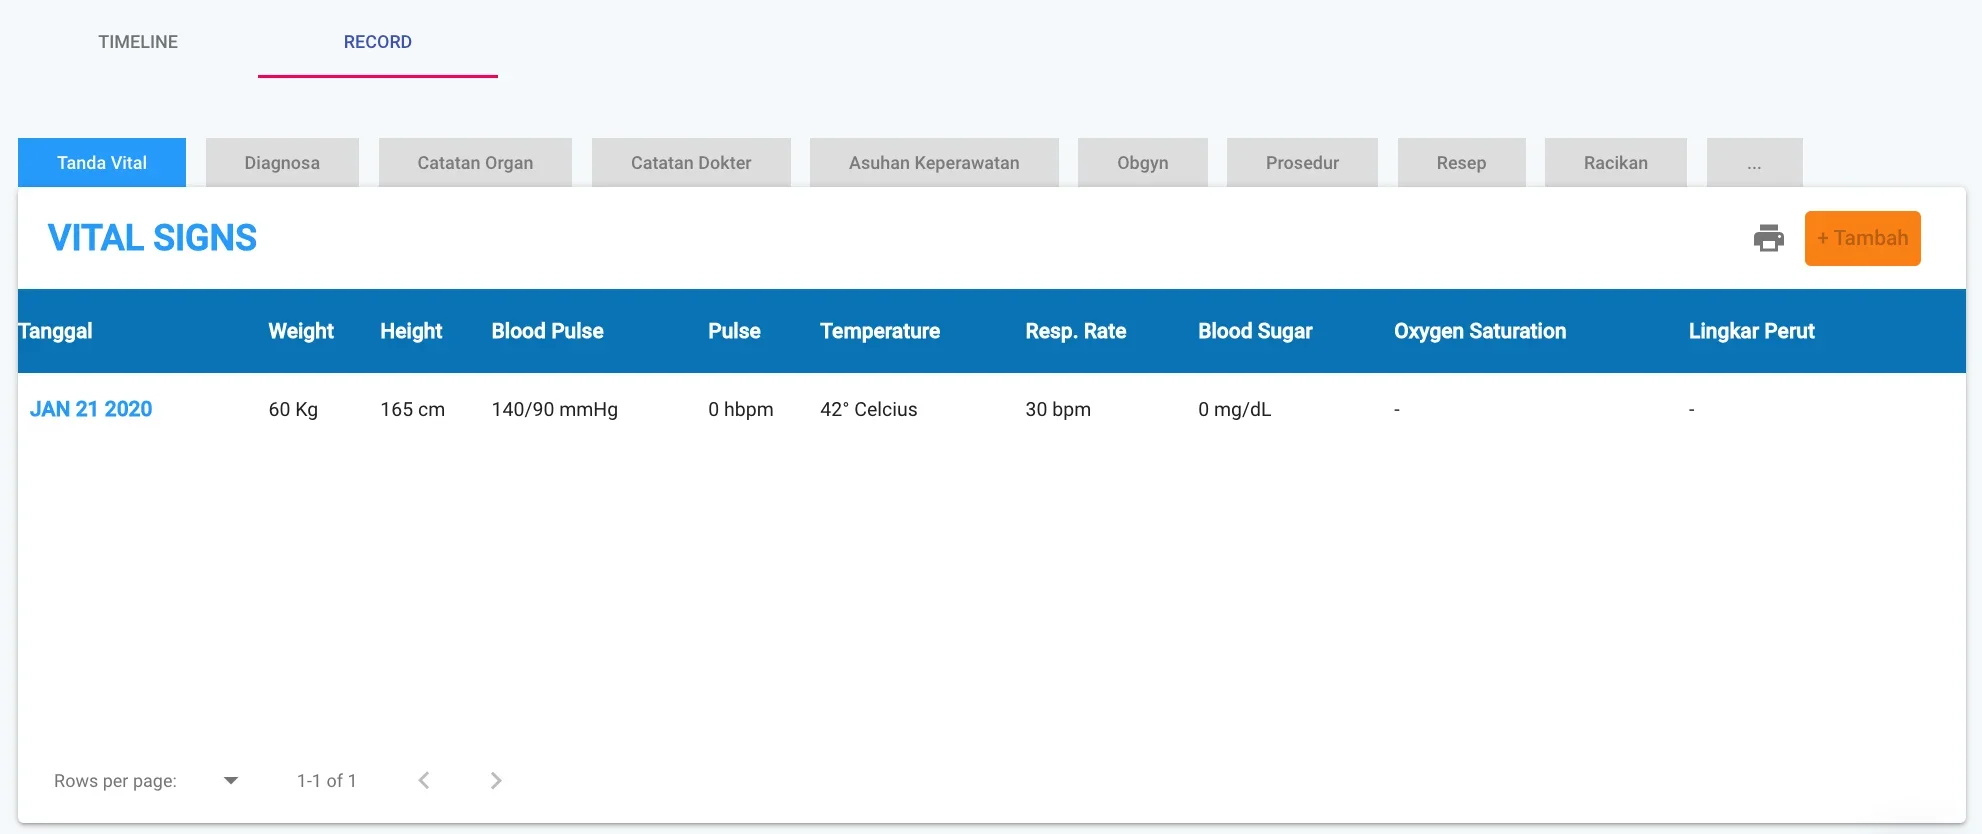Click the Weight column header
Viewport: 1982px width, 834px height.
coord(301,331)
